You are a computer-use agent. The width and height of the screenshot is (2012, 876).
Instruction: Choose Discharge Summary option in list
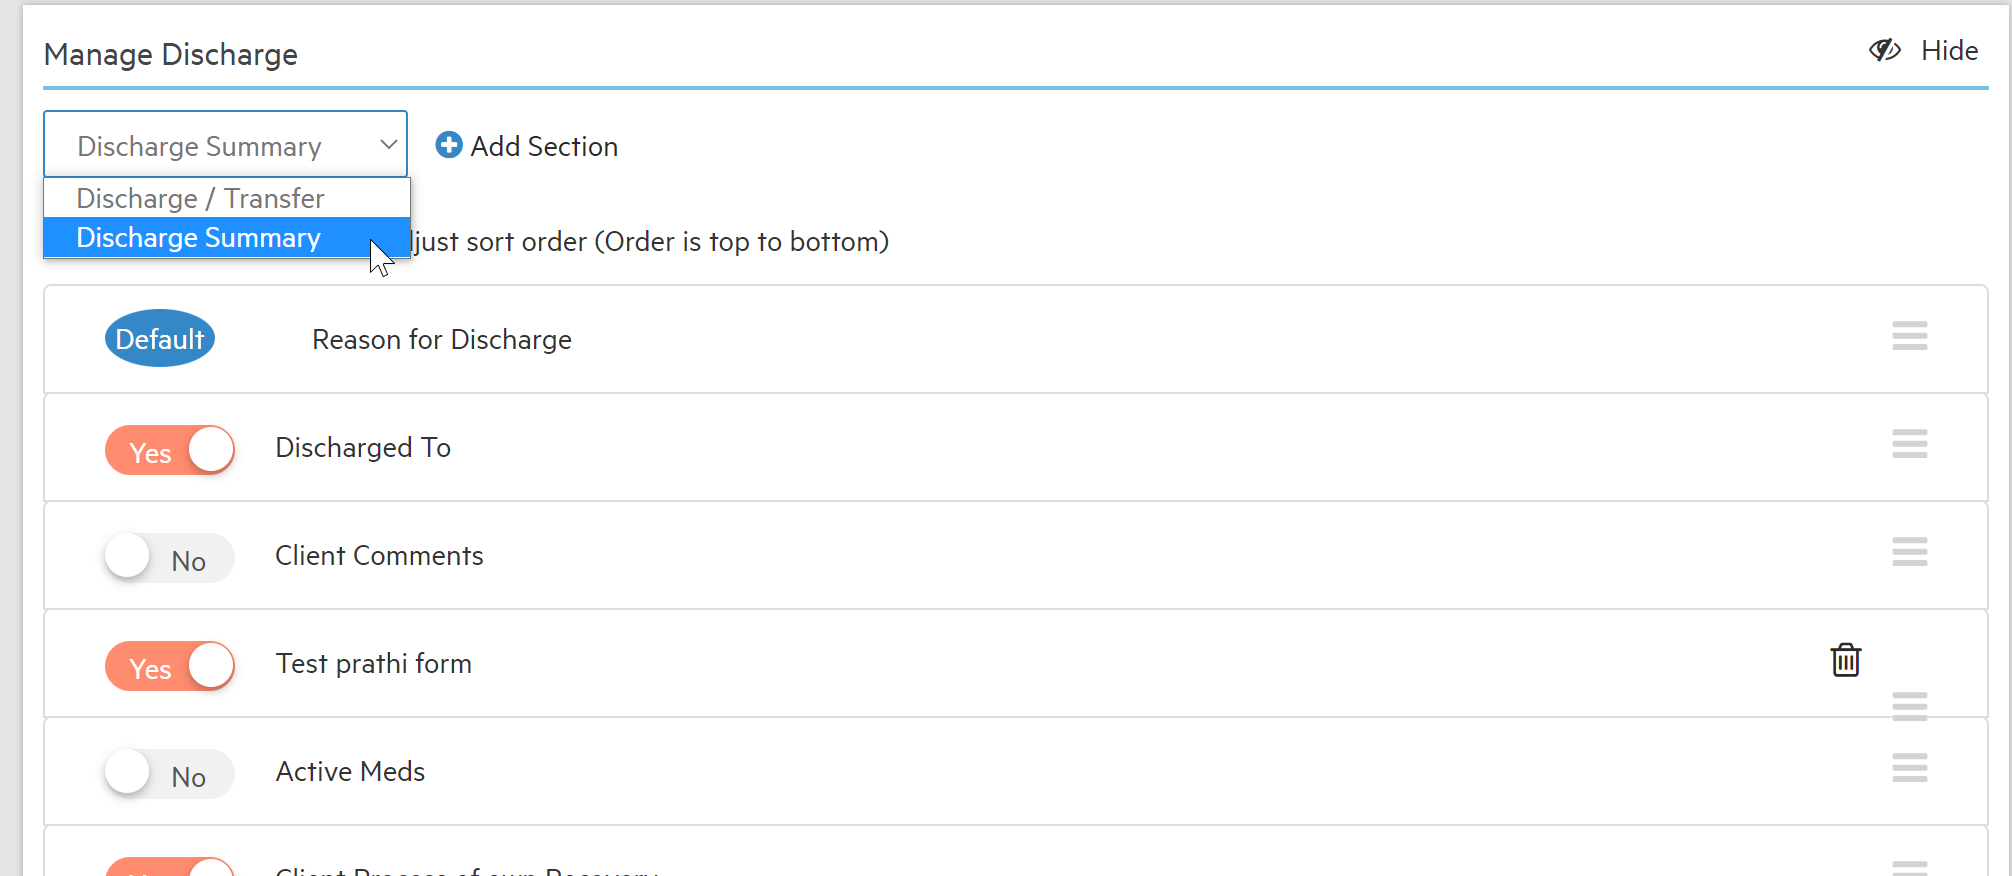198,238
